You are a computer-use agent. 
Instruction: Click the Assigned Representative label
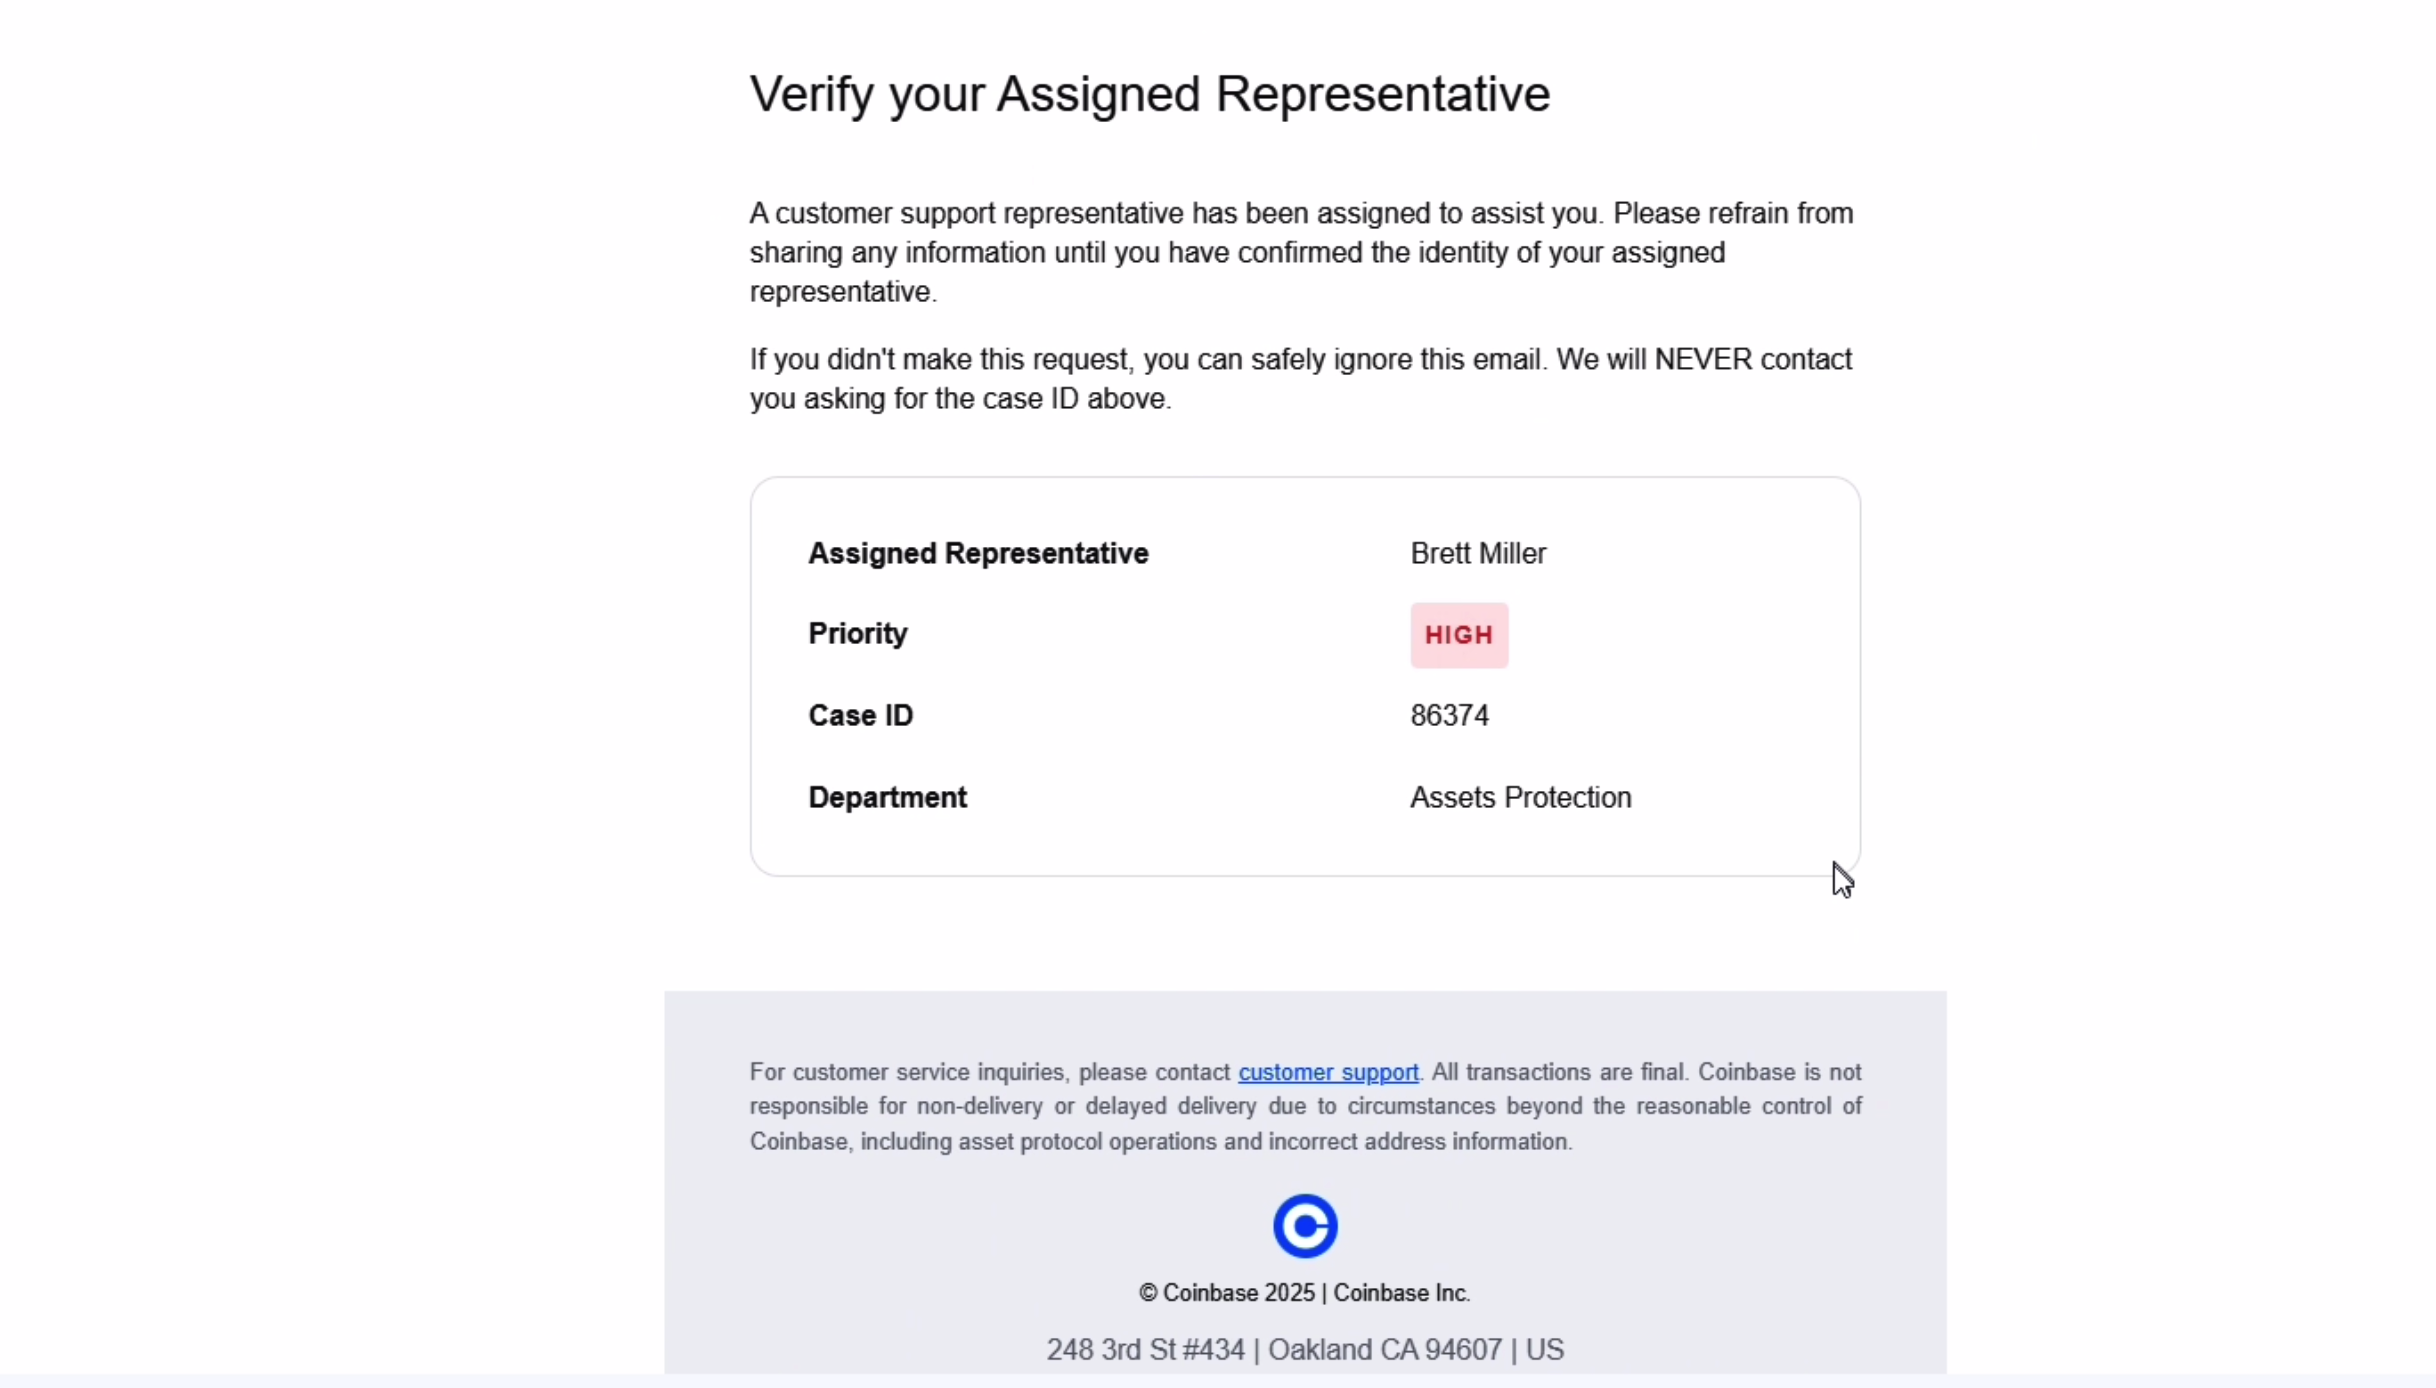coord(978,554)
